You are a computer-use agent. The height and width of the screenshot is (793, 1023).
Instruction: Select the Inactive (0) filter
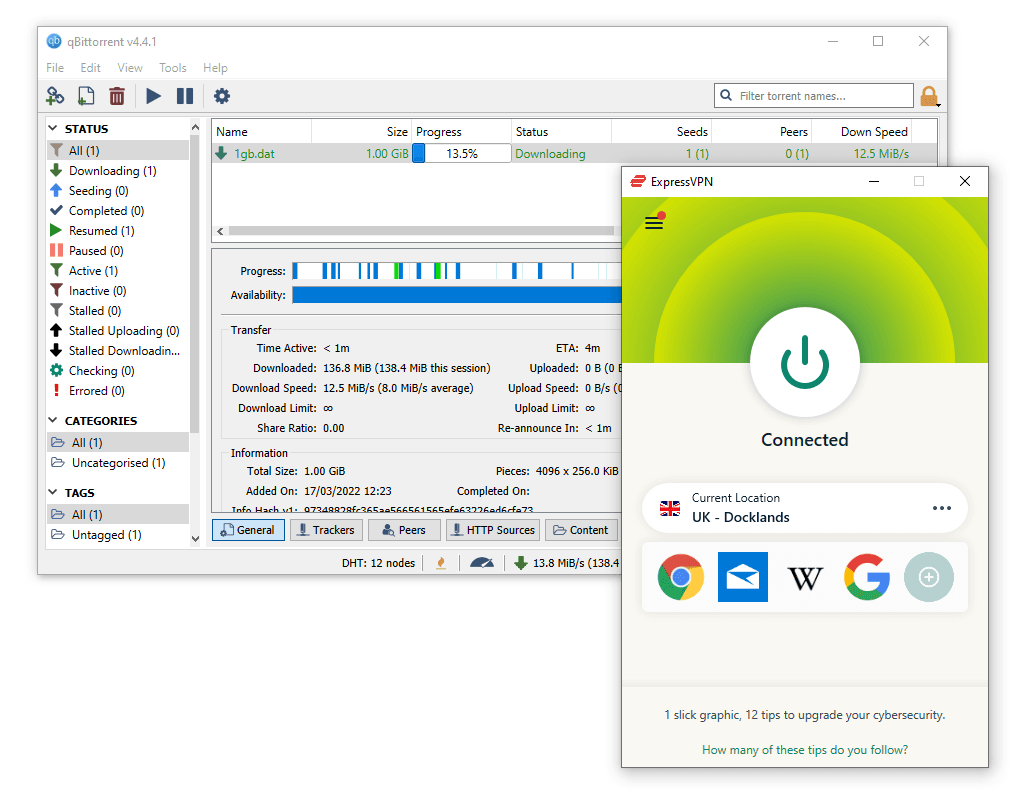pyautogui.click(x=118, y=290)
